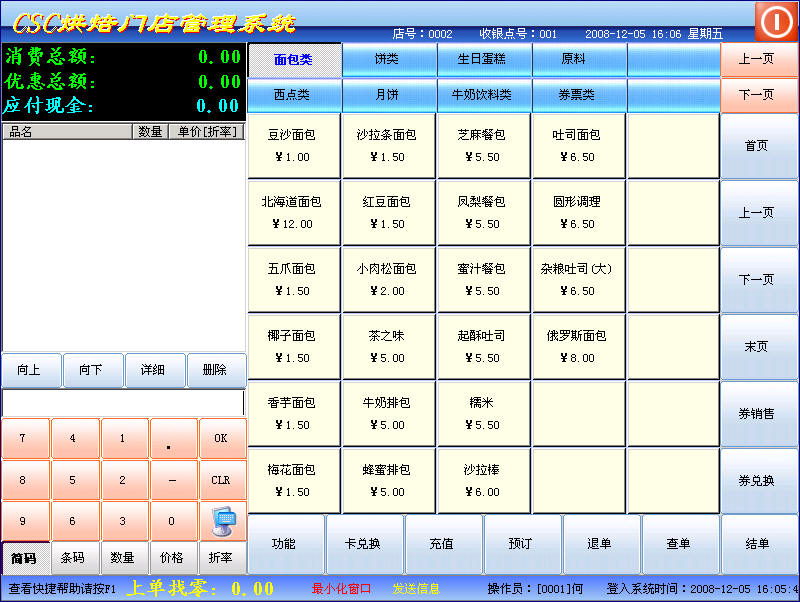The width and height of the screenshot is (800, 602).
Task: Move selection down with 向下
Action: click(x=93, y=370)
